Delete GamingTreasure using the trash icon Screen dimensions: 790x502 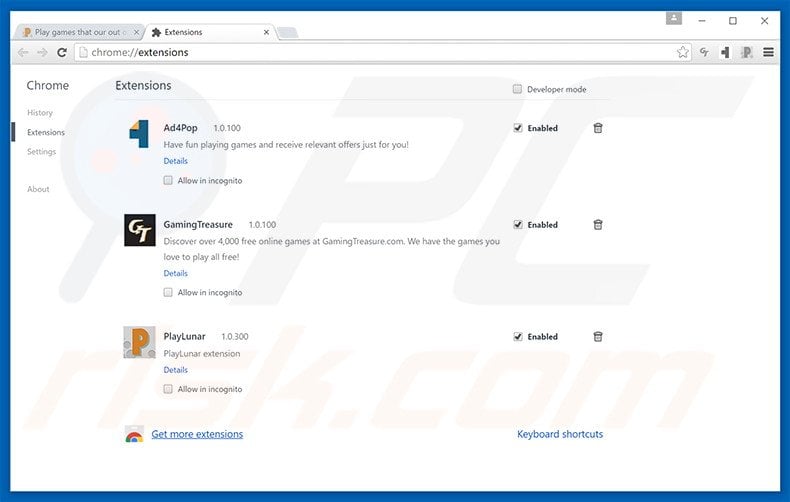point(598,225)
